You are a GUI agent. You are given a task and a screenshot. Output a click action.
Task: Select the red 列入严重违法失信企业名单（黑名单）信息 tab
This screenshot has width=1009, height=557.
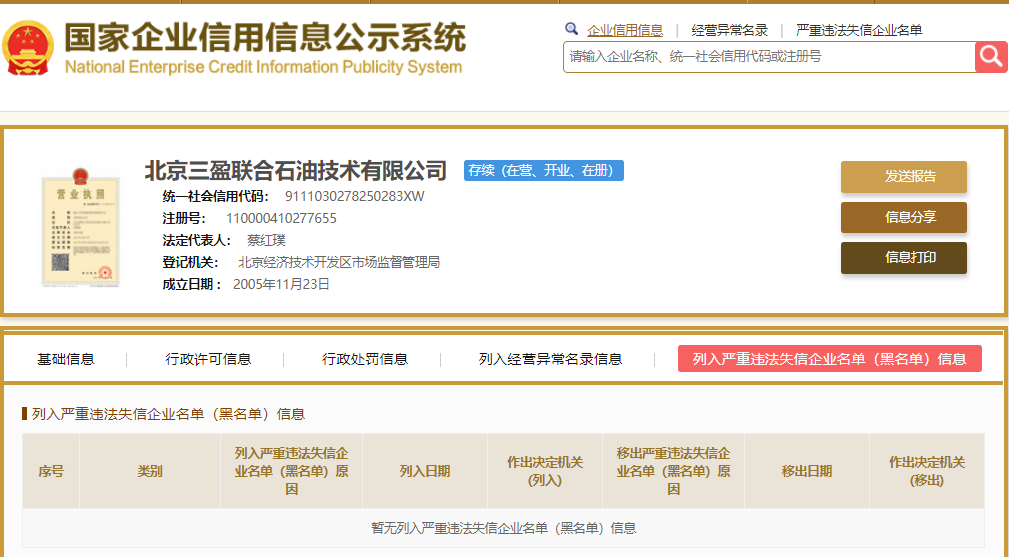[x=829, y=359]
